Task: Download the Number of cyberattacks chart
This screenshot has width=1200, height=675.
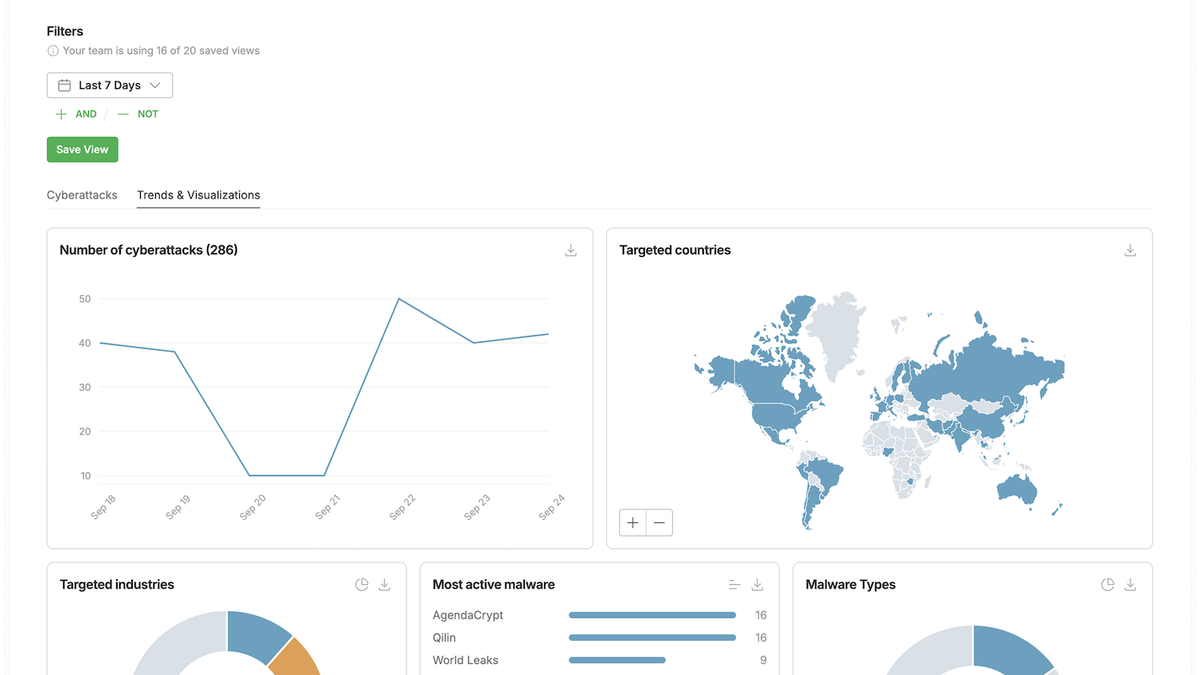Action: click(x=571, y=250)
